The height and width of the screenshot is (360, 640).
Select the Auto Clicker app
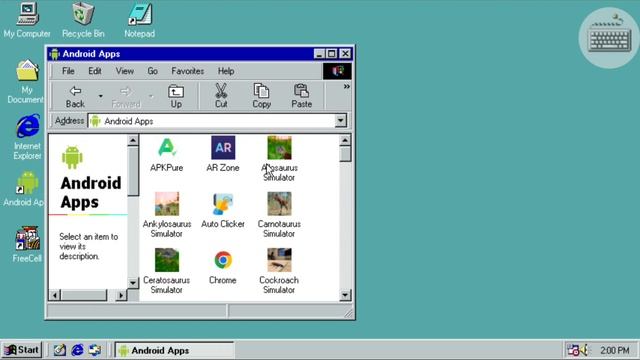coord(223,204)
